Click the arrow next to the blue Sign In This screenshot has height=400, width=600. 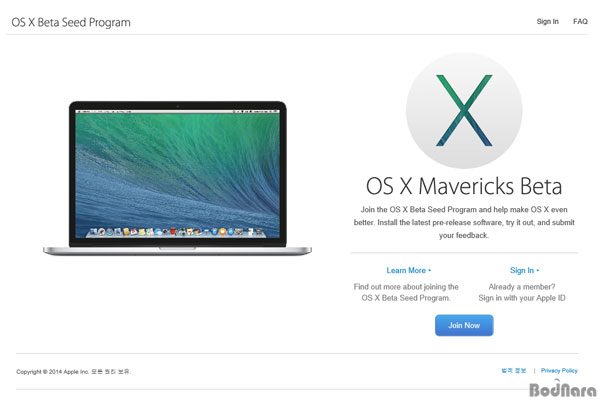538,271
